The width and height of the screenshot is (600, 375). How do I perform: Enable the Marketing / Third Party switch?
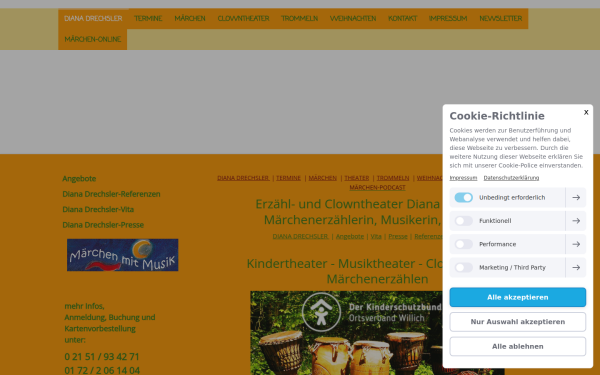click(463, 267)
